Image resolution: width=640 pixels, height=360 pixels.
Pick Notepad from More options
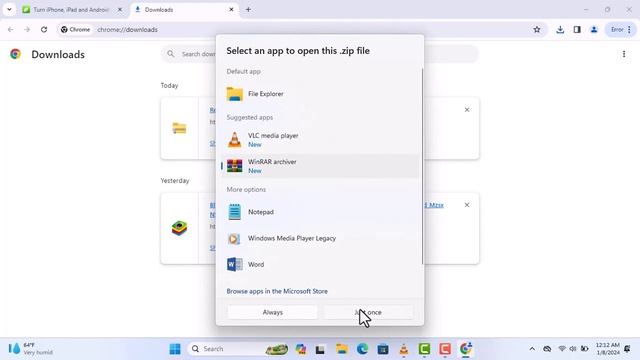tap(320, 212)
